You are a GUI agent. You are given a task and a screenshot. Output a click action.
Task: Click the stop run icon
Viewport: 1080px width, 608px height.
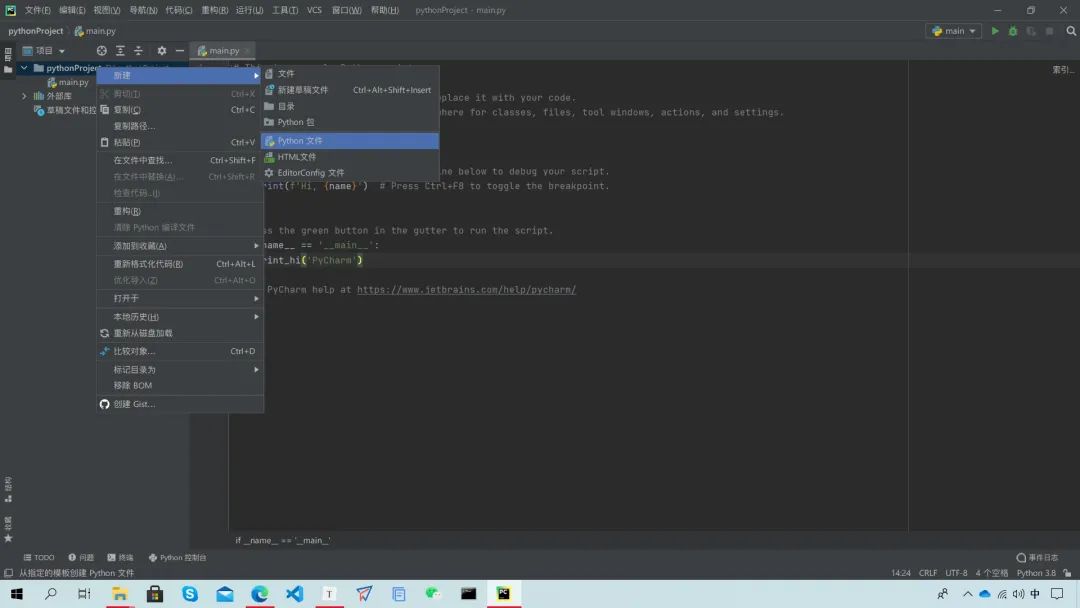coord(1049,31)
